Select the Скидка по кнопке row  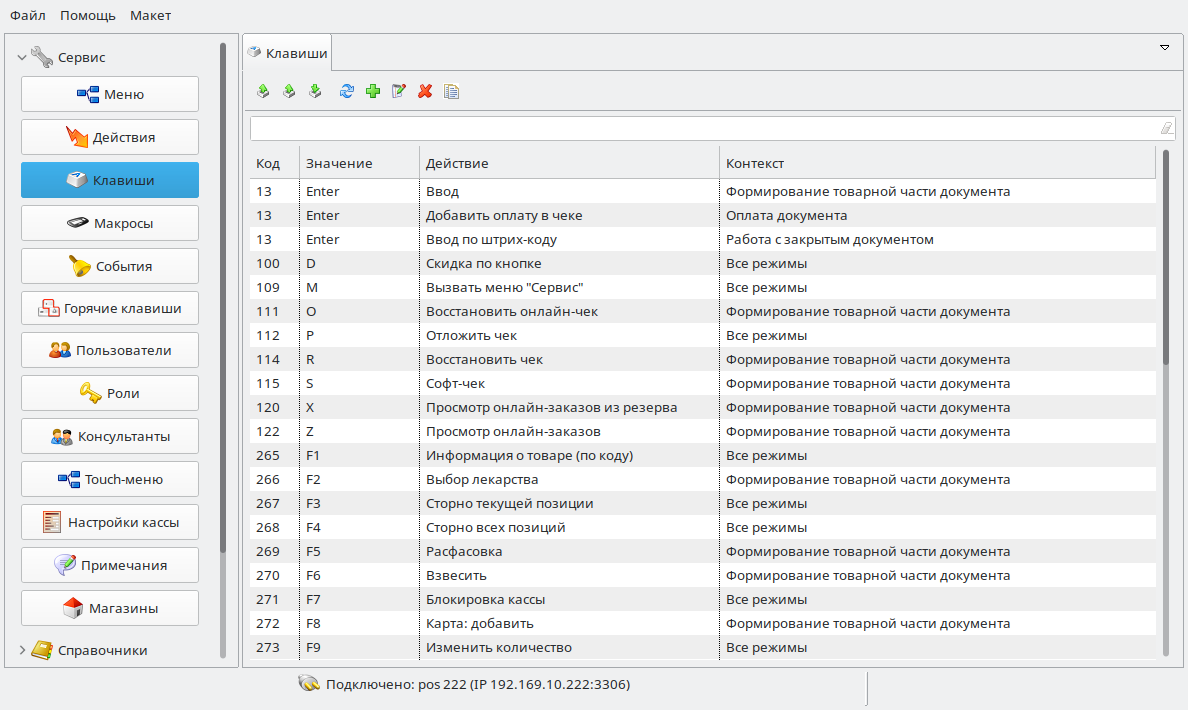[703, 264]
